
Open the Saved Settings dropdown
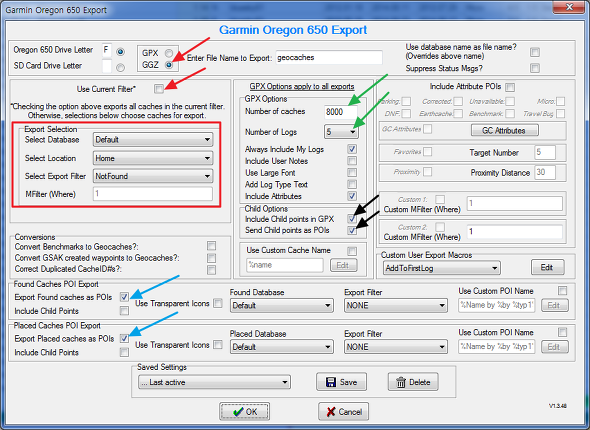(214, 382)
